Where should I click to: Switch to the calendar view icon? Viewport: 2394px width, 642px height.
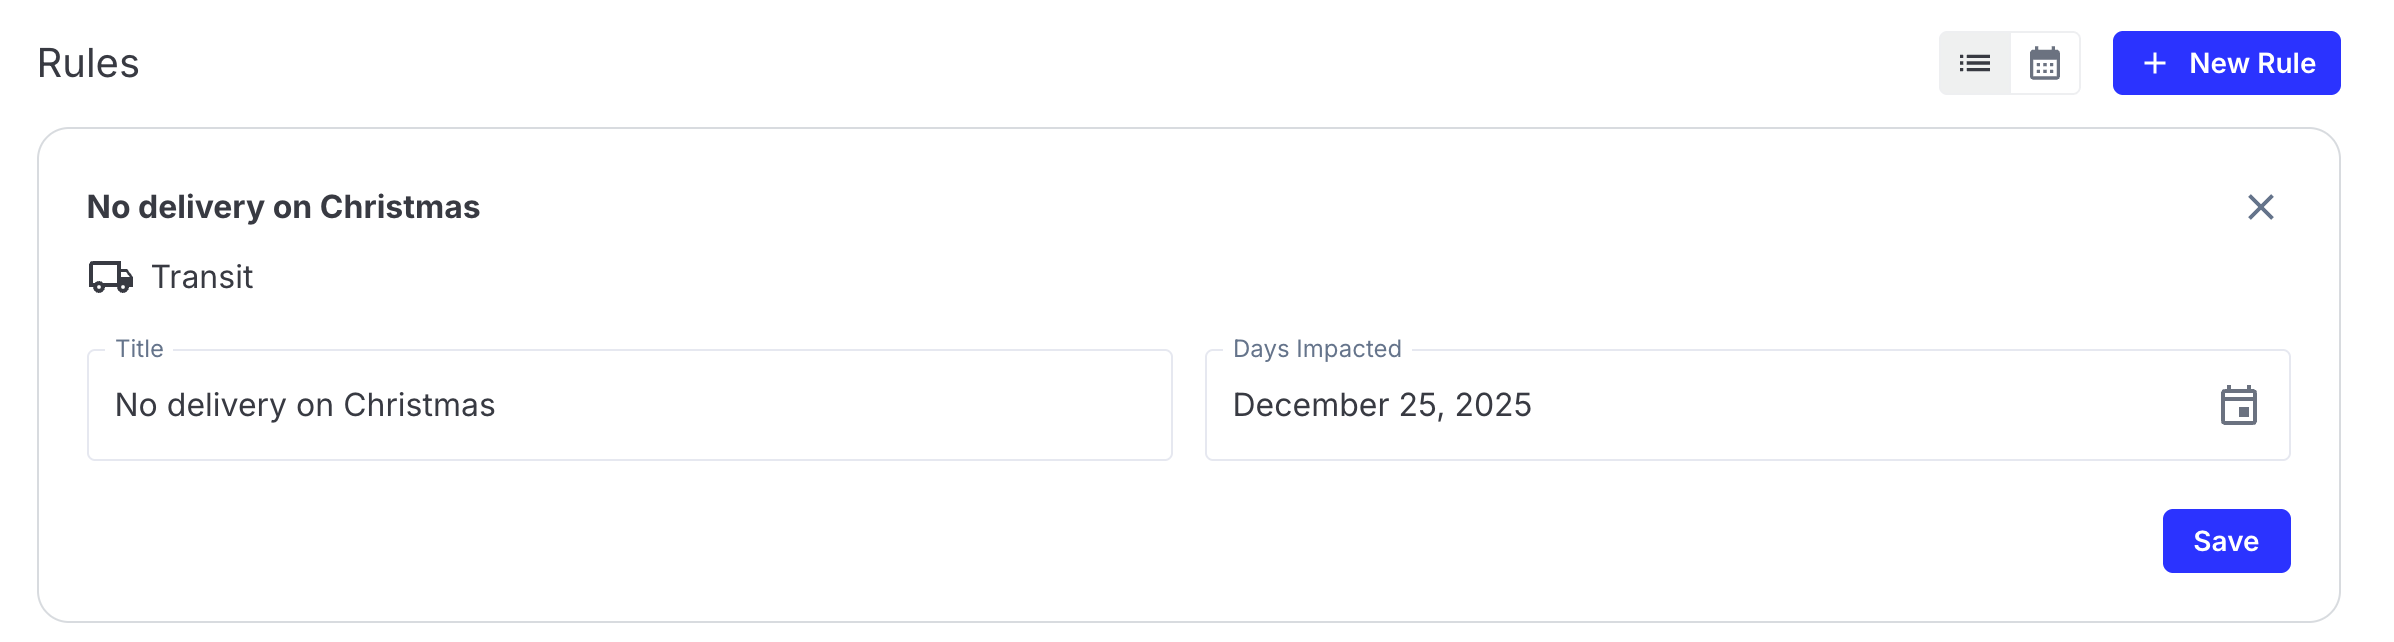pos(2045,63)
